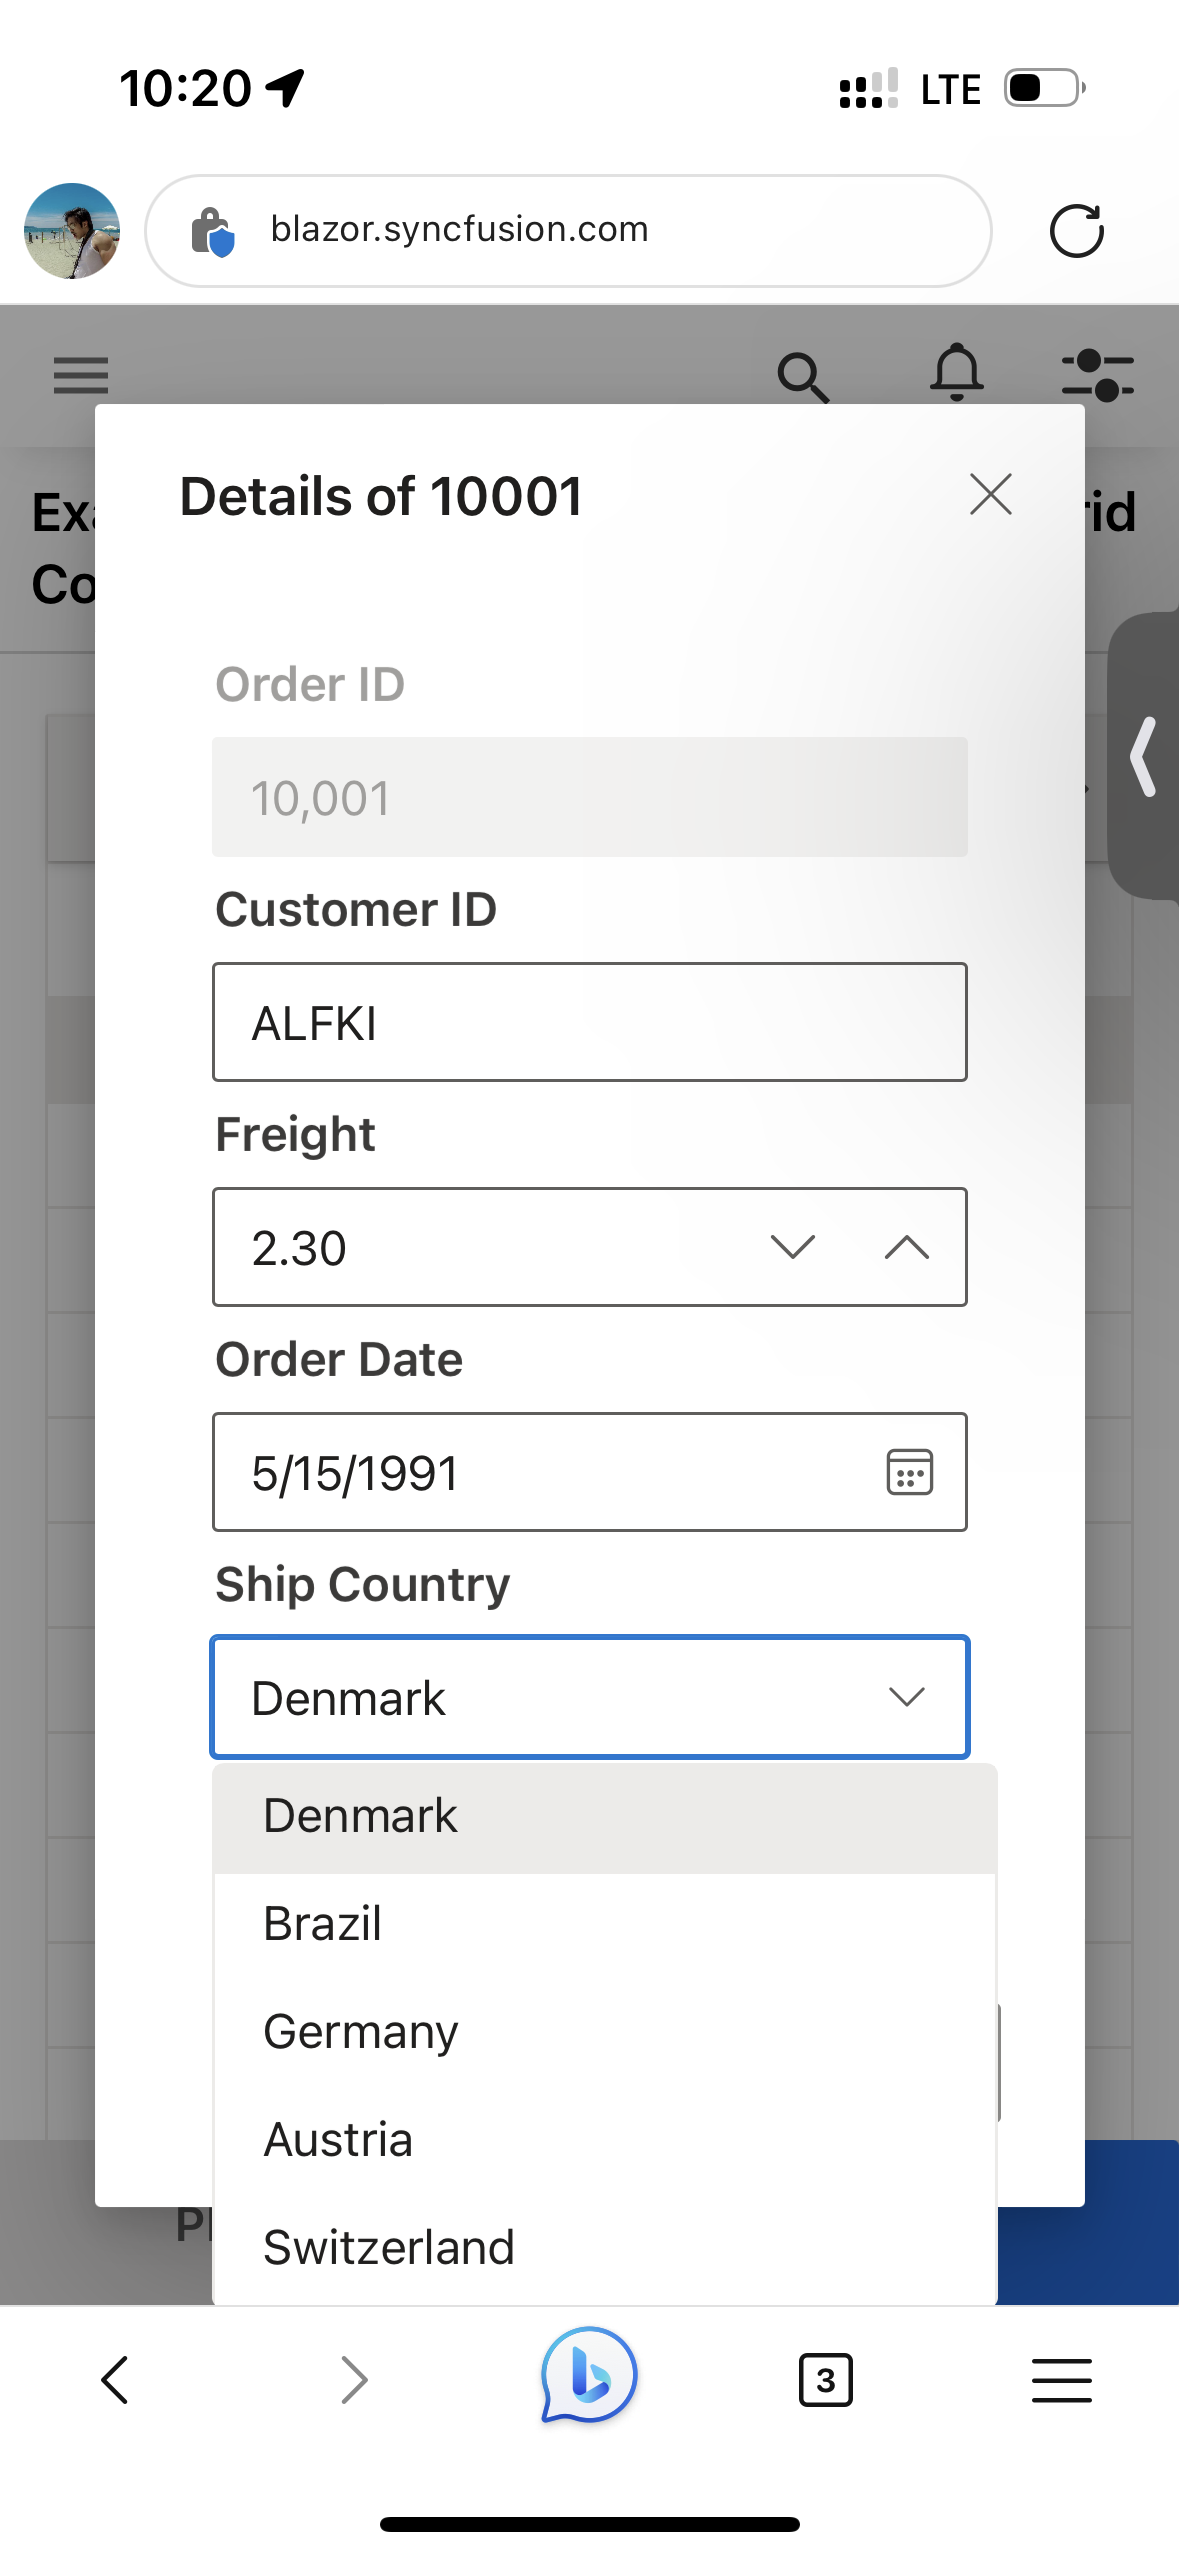Show open browser tabs counter
The image size is (1179, 2556).
point(825,2380)
